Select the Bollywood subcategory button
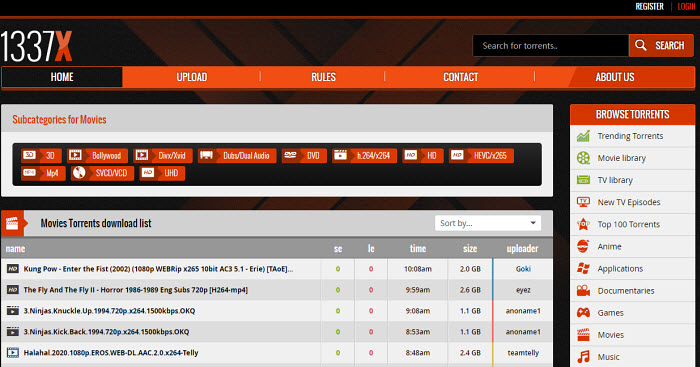The height and width of the screenshot is (367, 700). (97, 155)
